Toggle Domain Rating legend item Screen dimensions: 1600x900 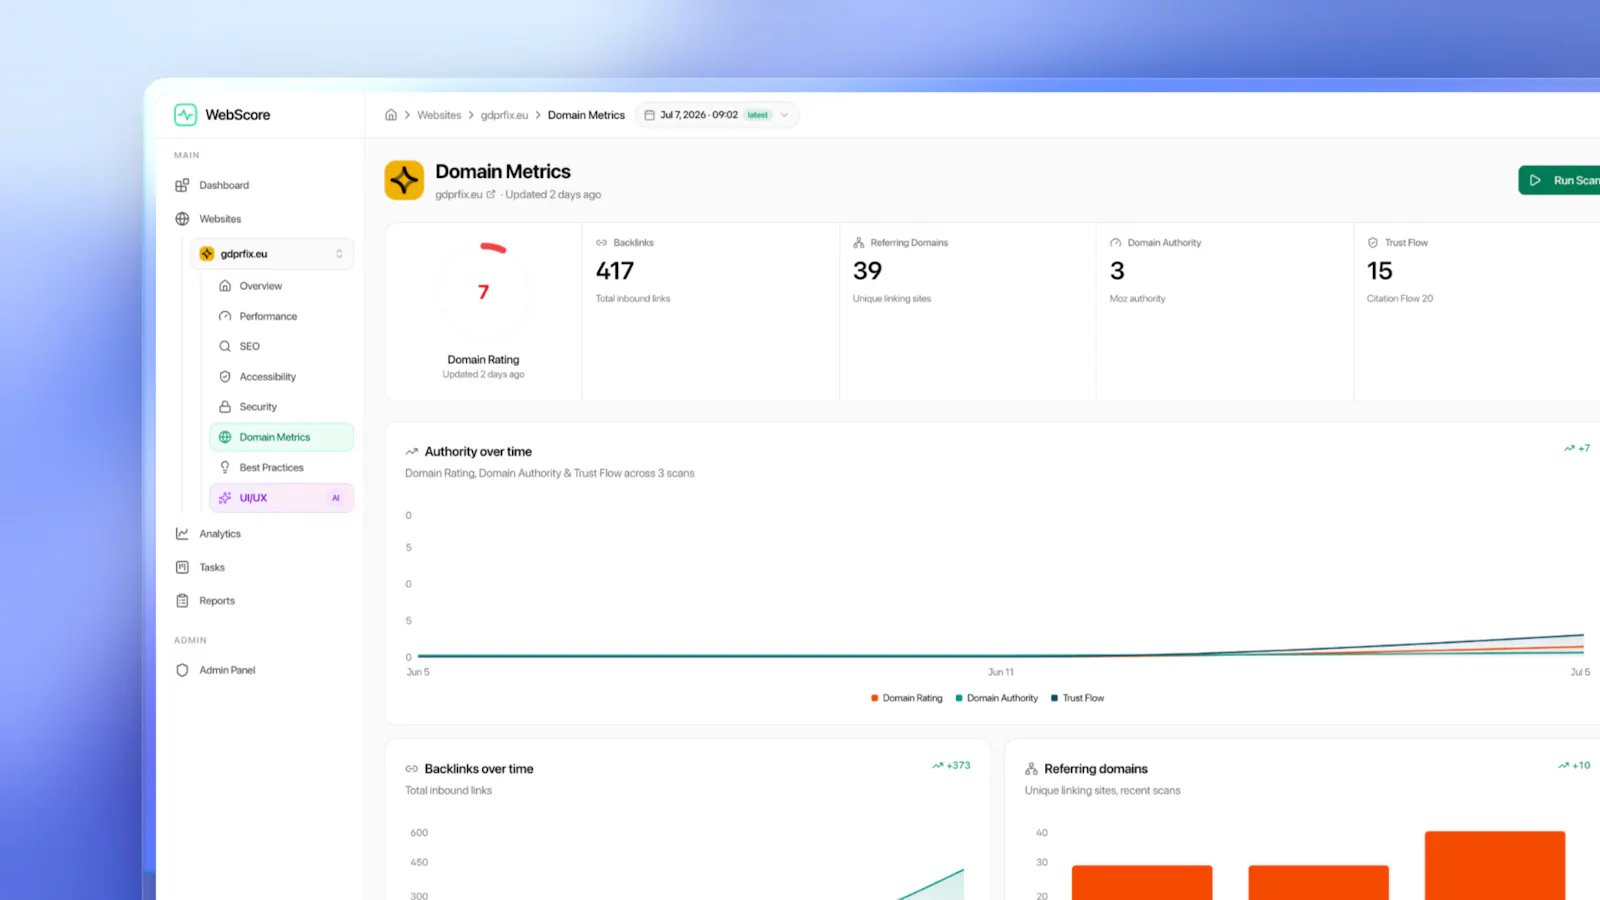[x=907, y=698]
